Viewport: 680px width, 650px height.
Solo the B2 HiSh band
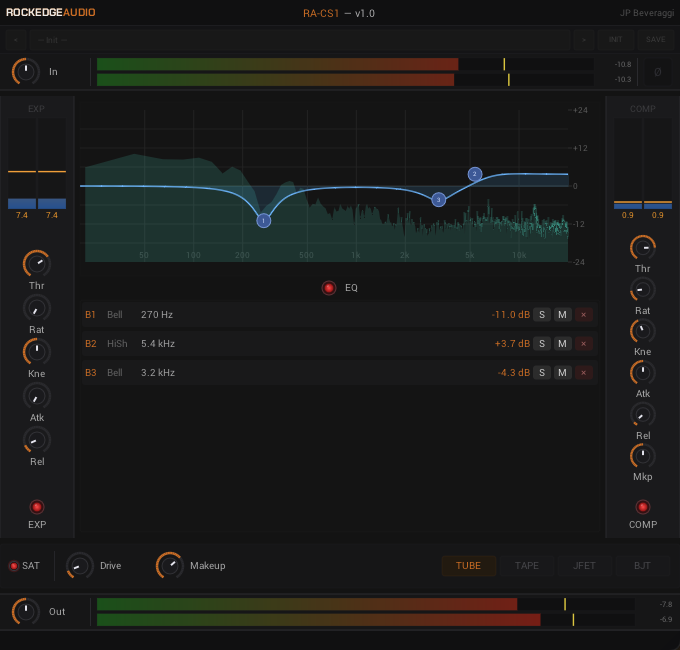click(x=542, y=344)
